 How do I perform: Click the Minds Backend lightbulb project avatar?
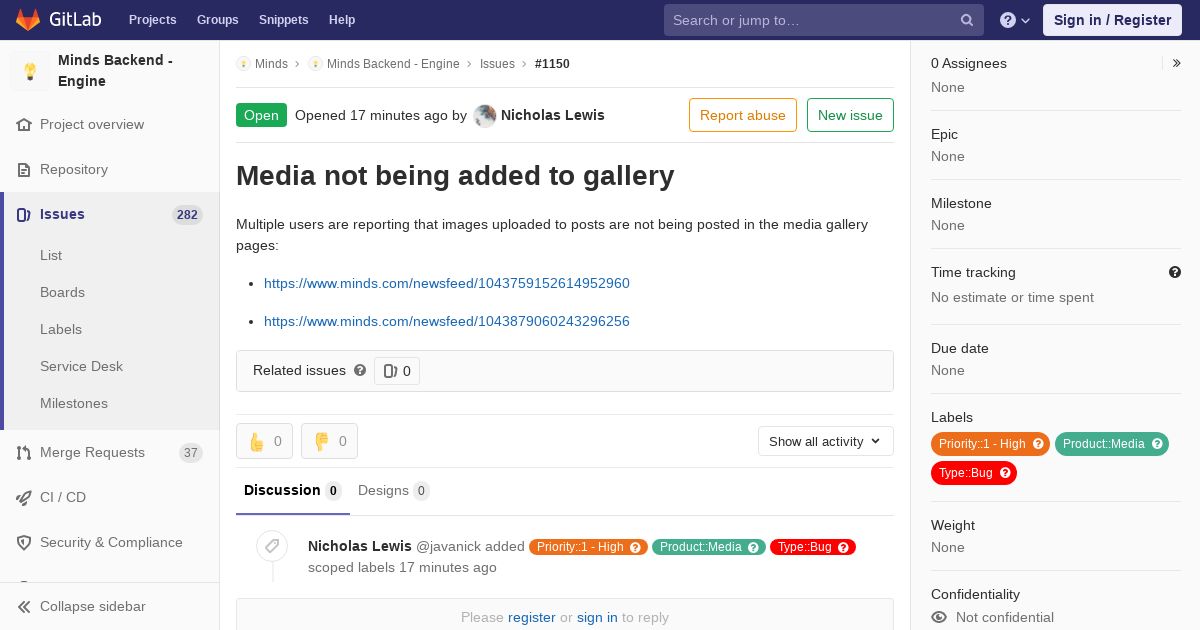click(30, 71)
